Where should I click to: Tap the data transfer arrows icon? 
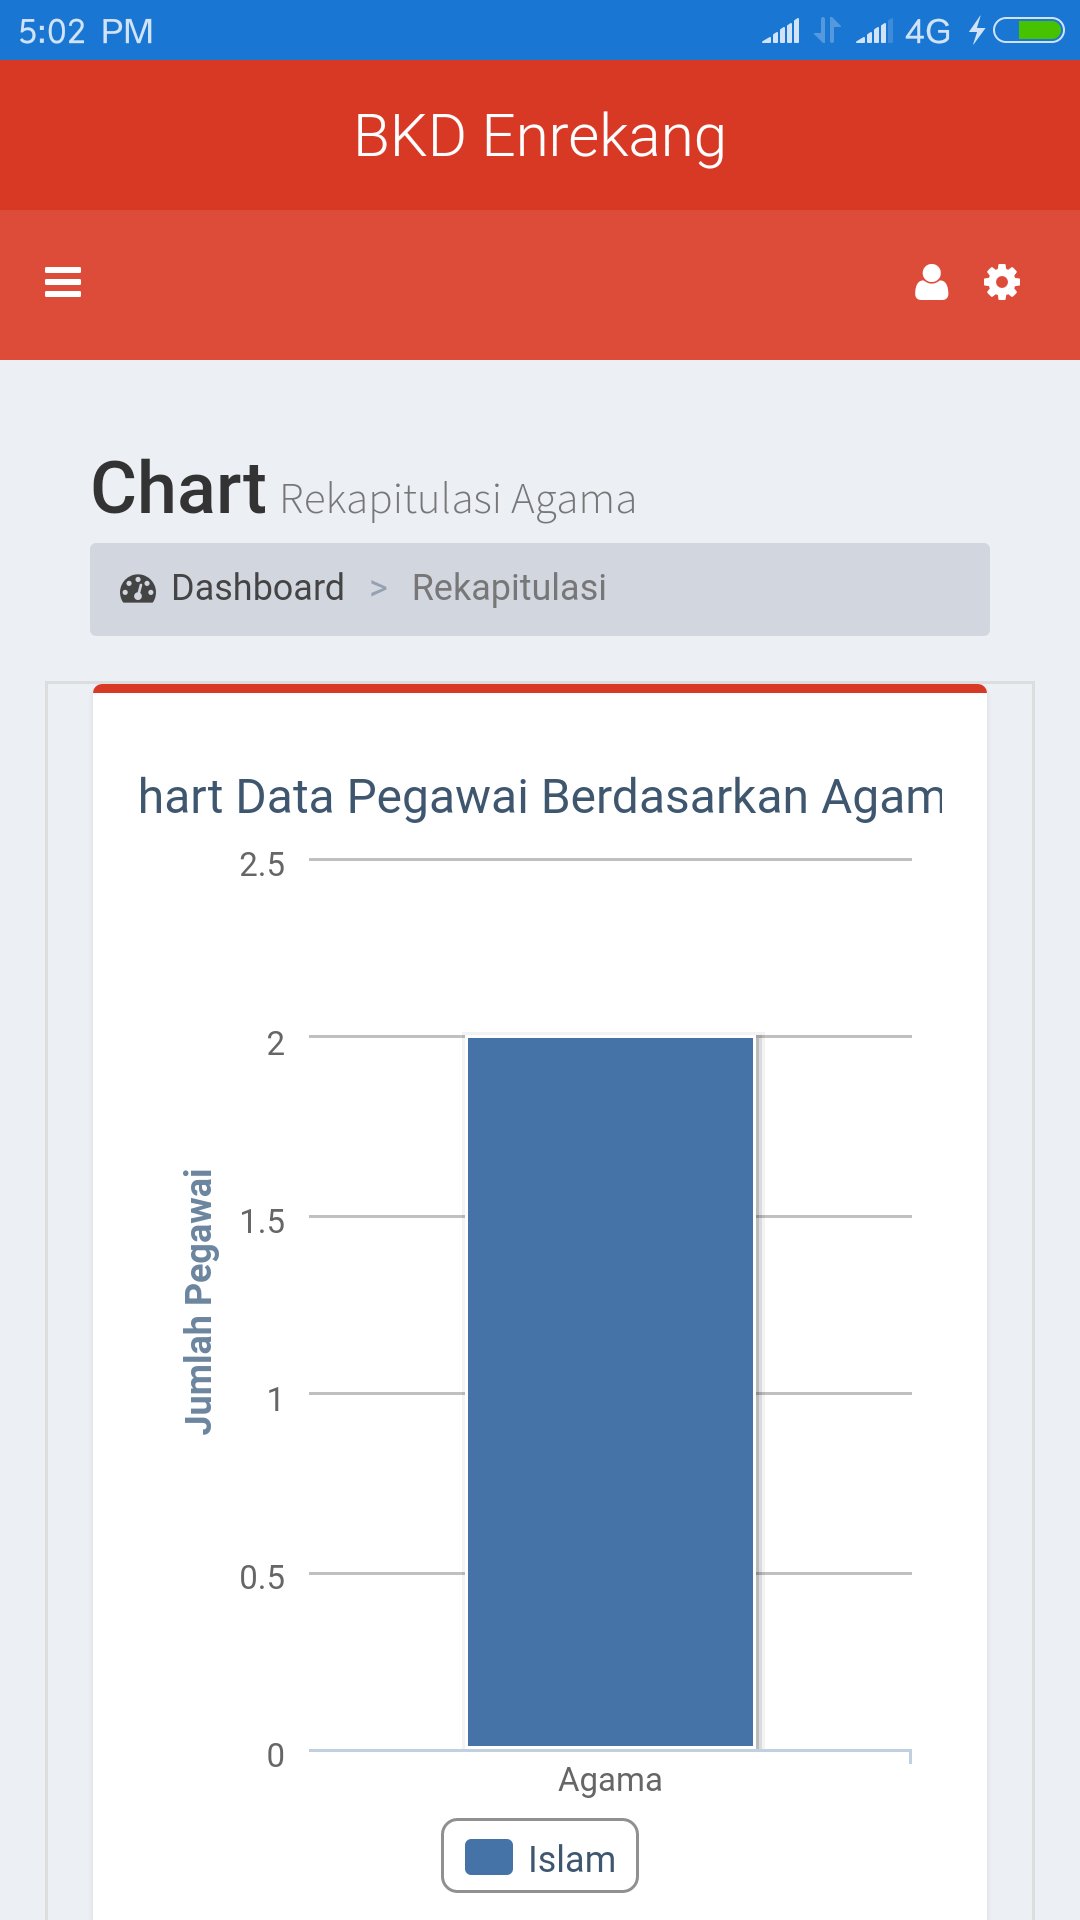click(827, 31)
